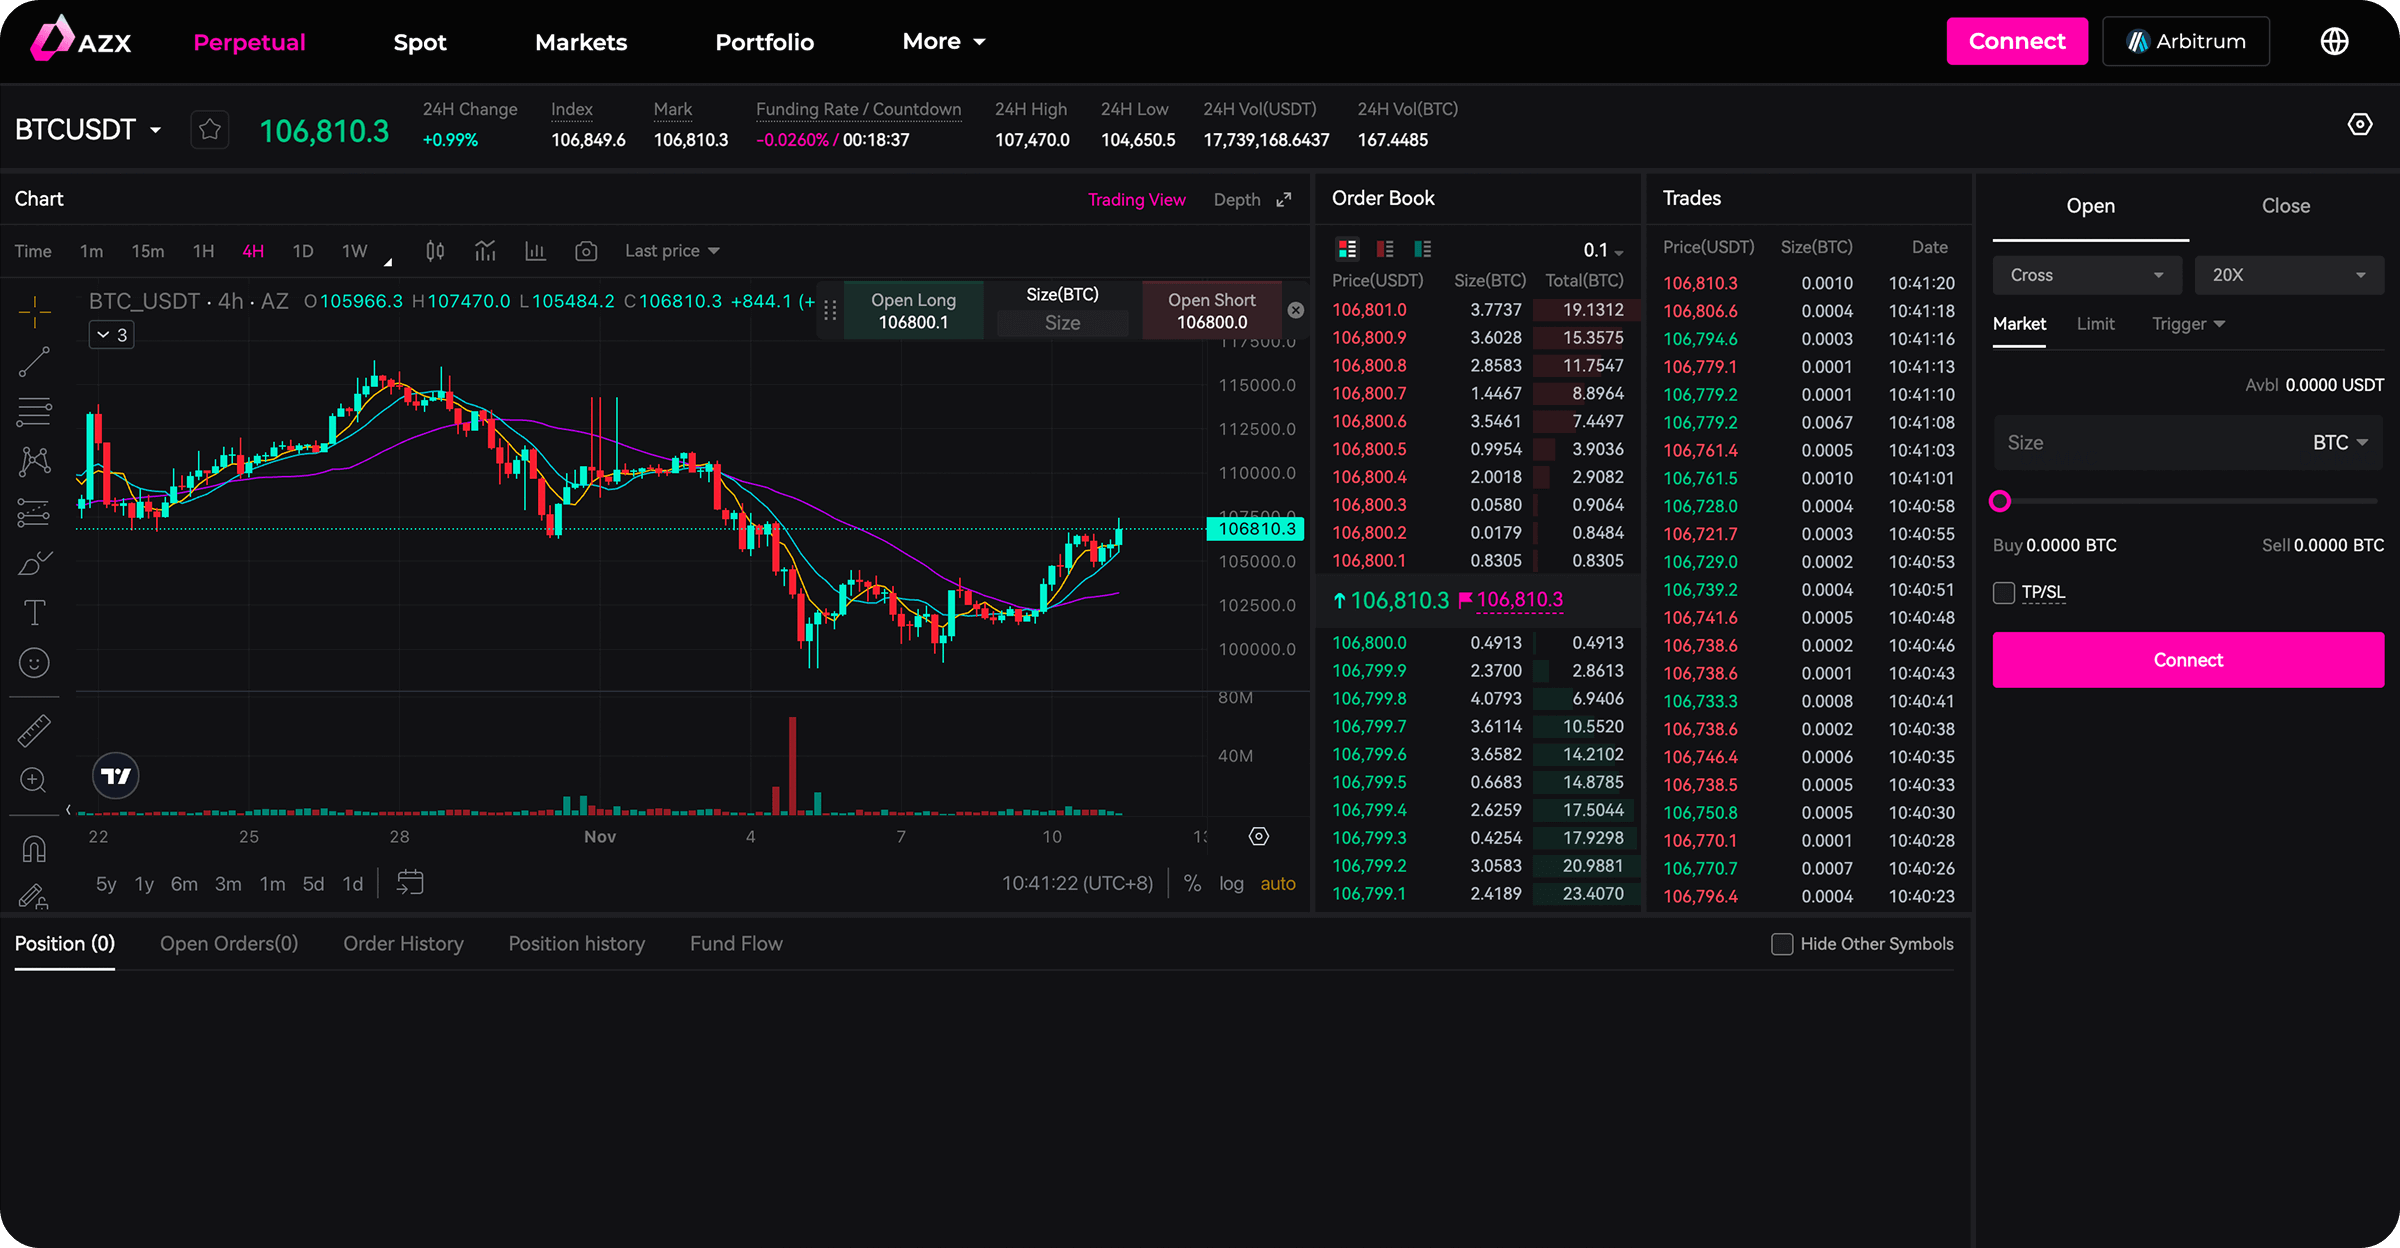2400x1248 pixels.
Task: Select the ruler measure tool
Action: coord(35,731)
